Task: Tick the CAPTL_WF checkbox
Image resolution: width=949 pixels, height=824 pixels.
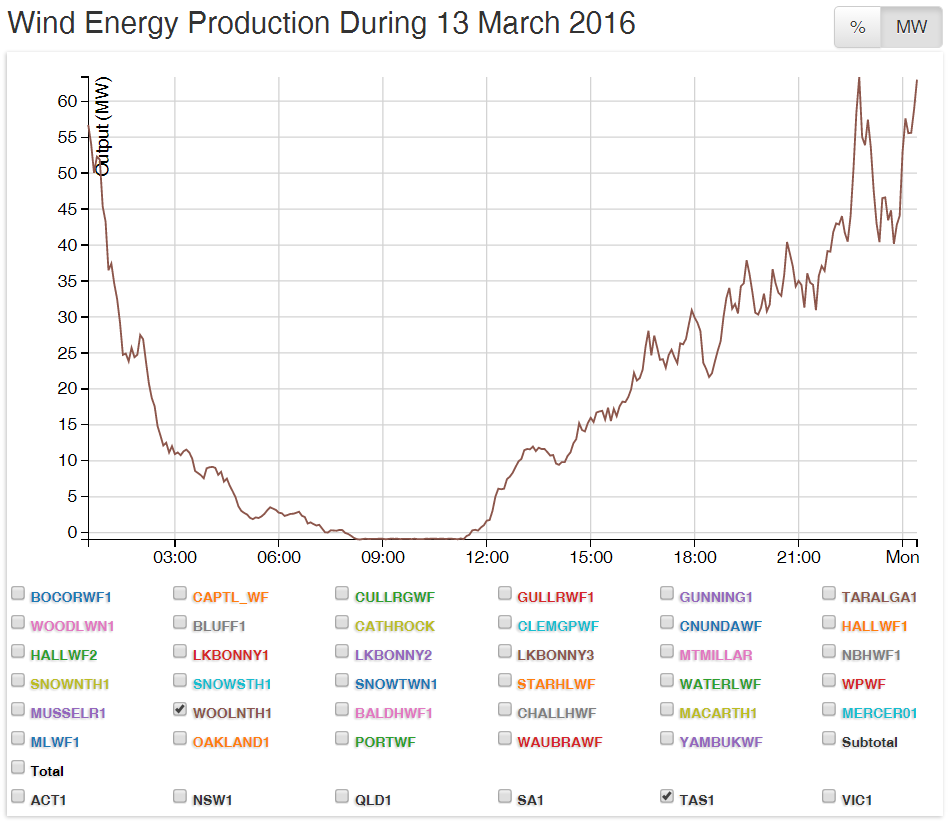Action: point(180,593)
